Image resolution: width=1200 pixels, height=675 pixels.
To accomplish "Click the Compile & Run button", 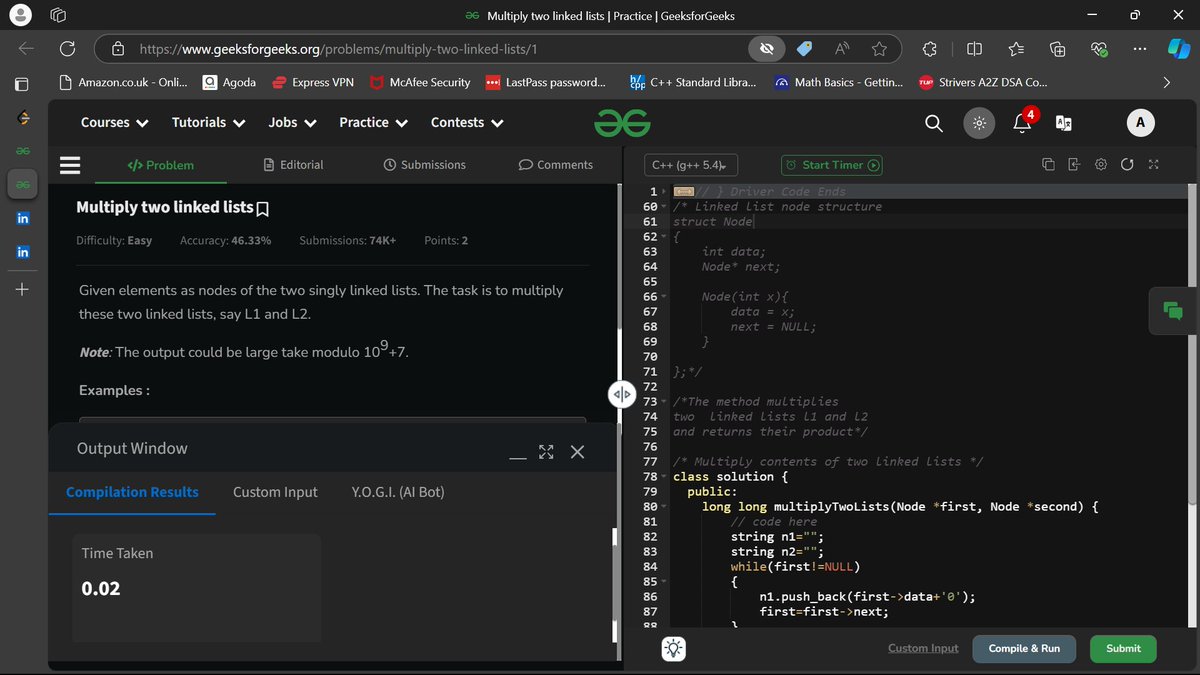I will (1024, 648).
